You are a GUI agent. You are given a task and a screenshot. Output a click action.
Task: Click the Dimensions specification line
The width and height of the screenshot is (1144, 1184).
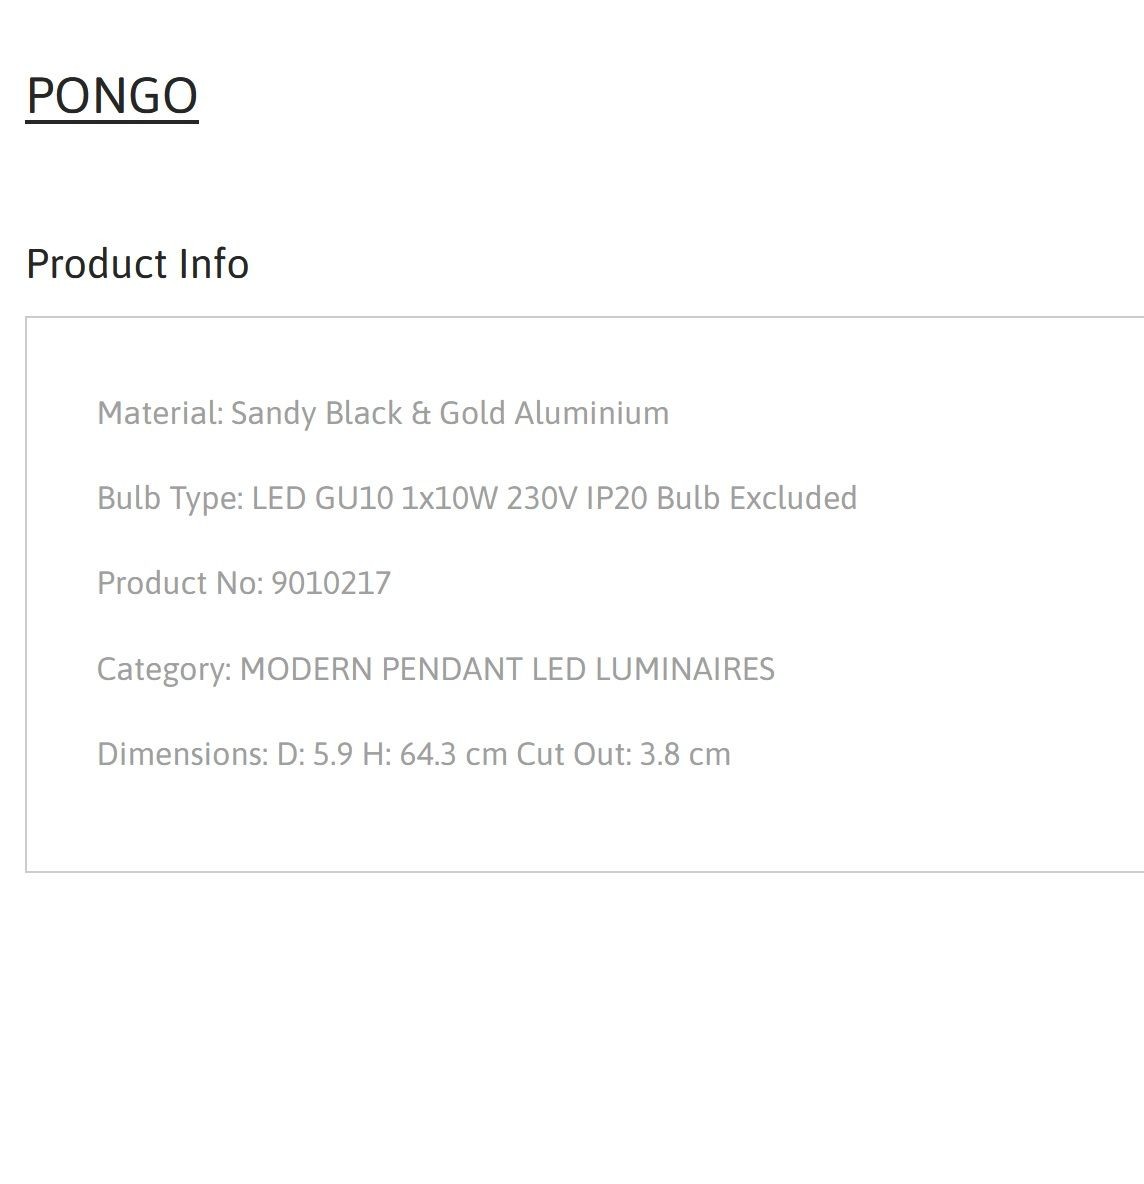(414, 754)
